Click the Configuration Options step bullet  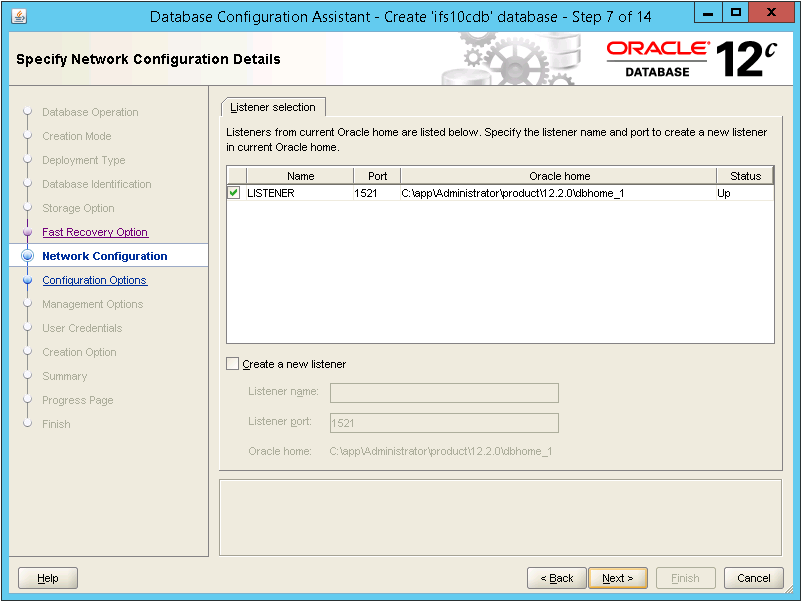click(28, 281)
